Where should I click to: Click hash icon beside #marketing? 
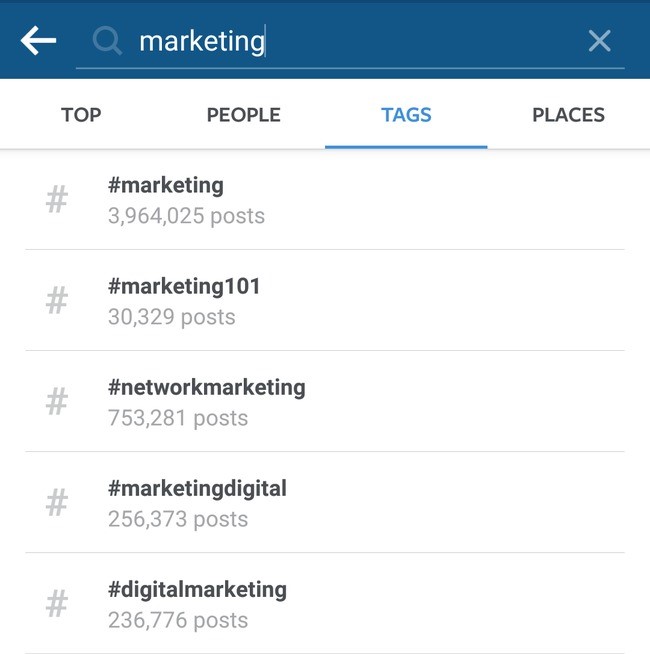[57, 199]
